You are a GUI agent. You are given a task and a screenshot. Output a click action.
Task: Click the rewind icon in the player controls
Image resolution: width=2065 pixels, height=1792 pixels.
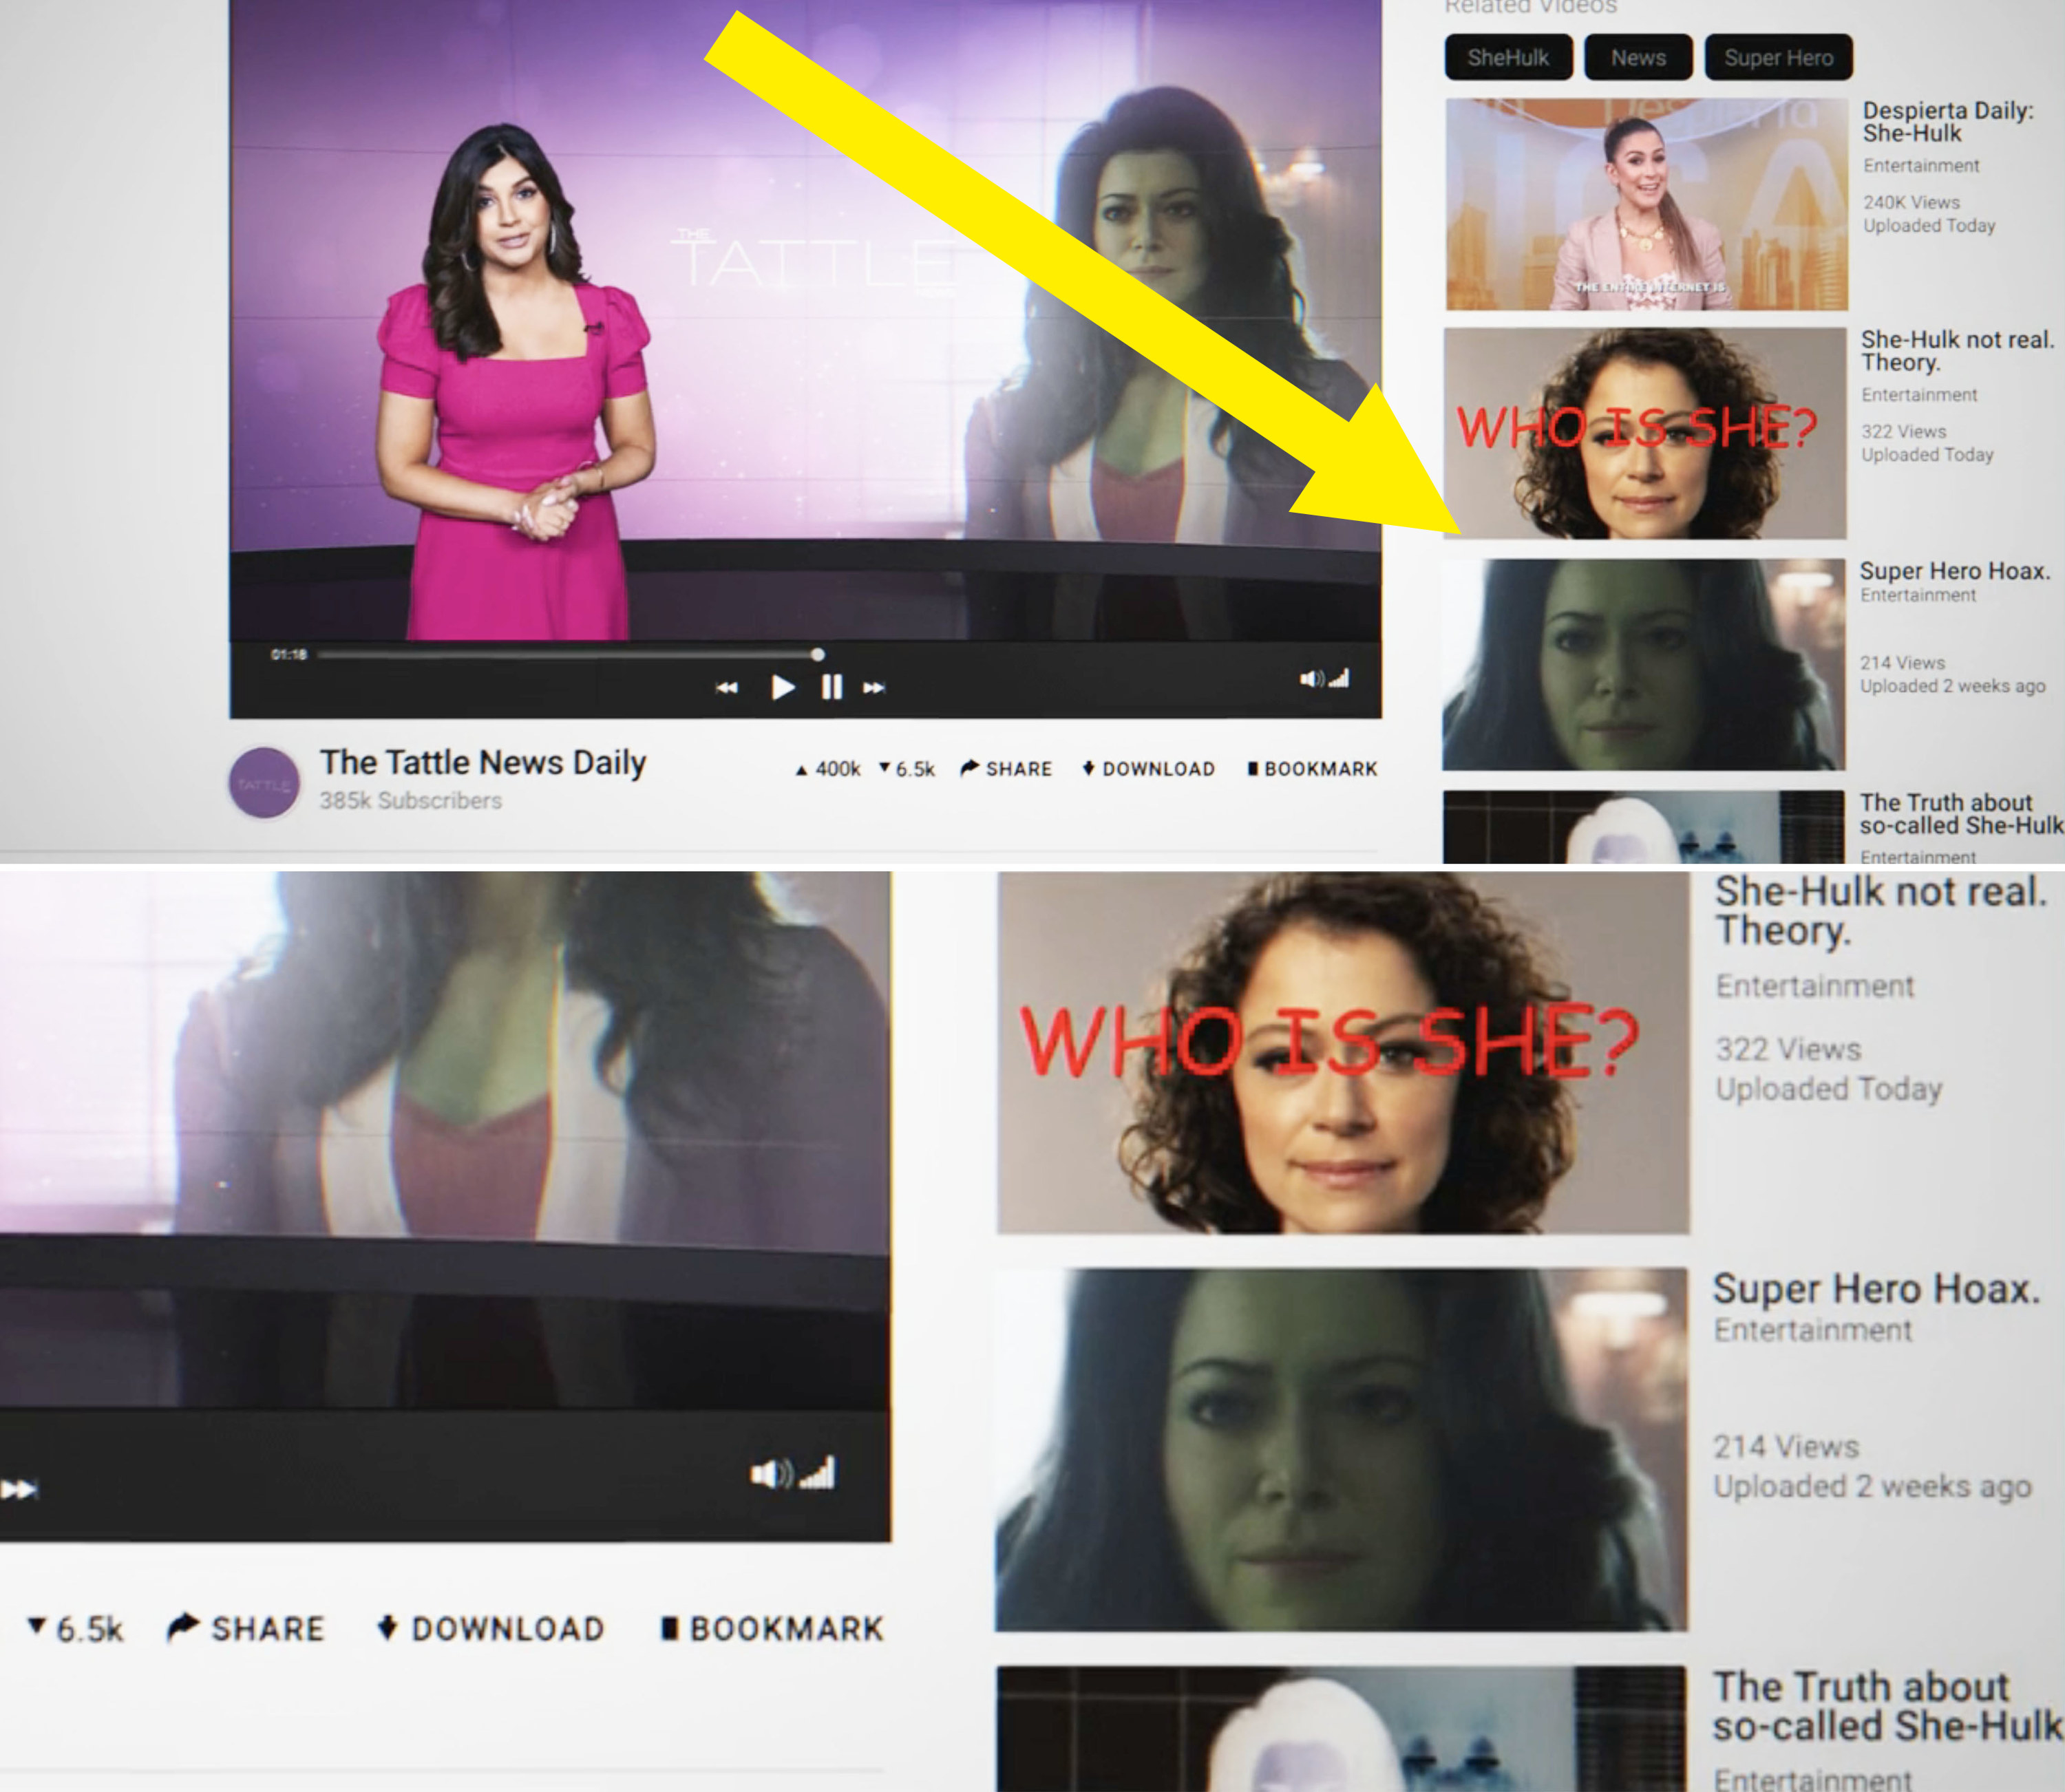point(727,687)
